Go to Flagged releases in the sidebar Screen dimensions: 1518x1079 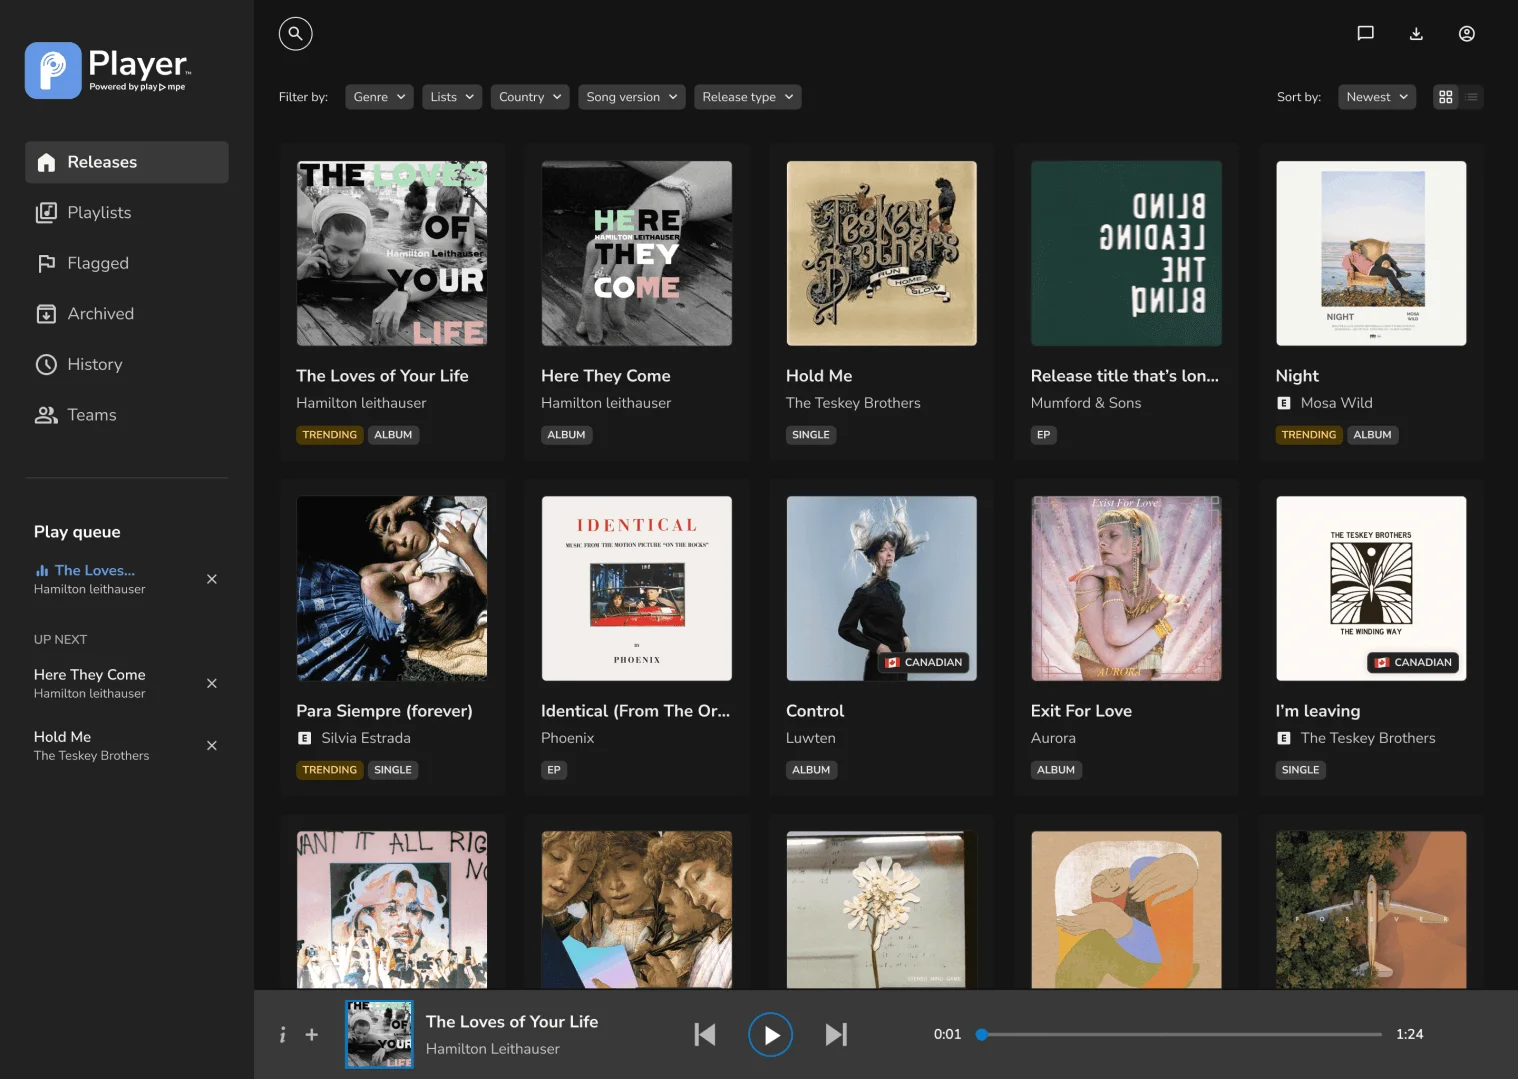[97, 263]
